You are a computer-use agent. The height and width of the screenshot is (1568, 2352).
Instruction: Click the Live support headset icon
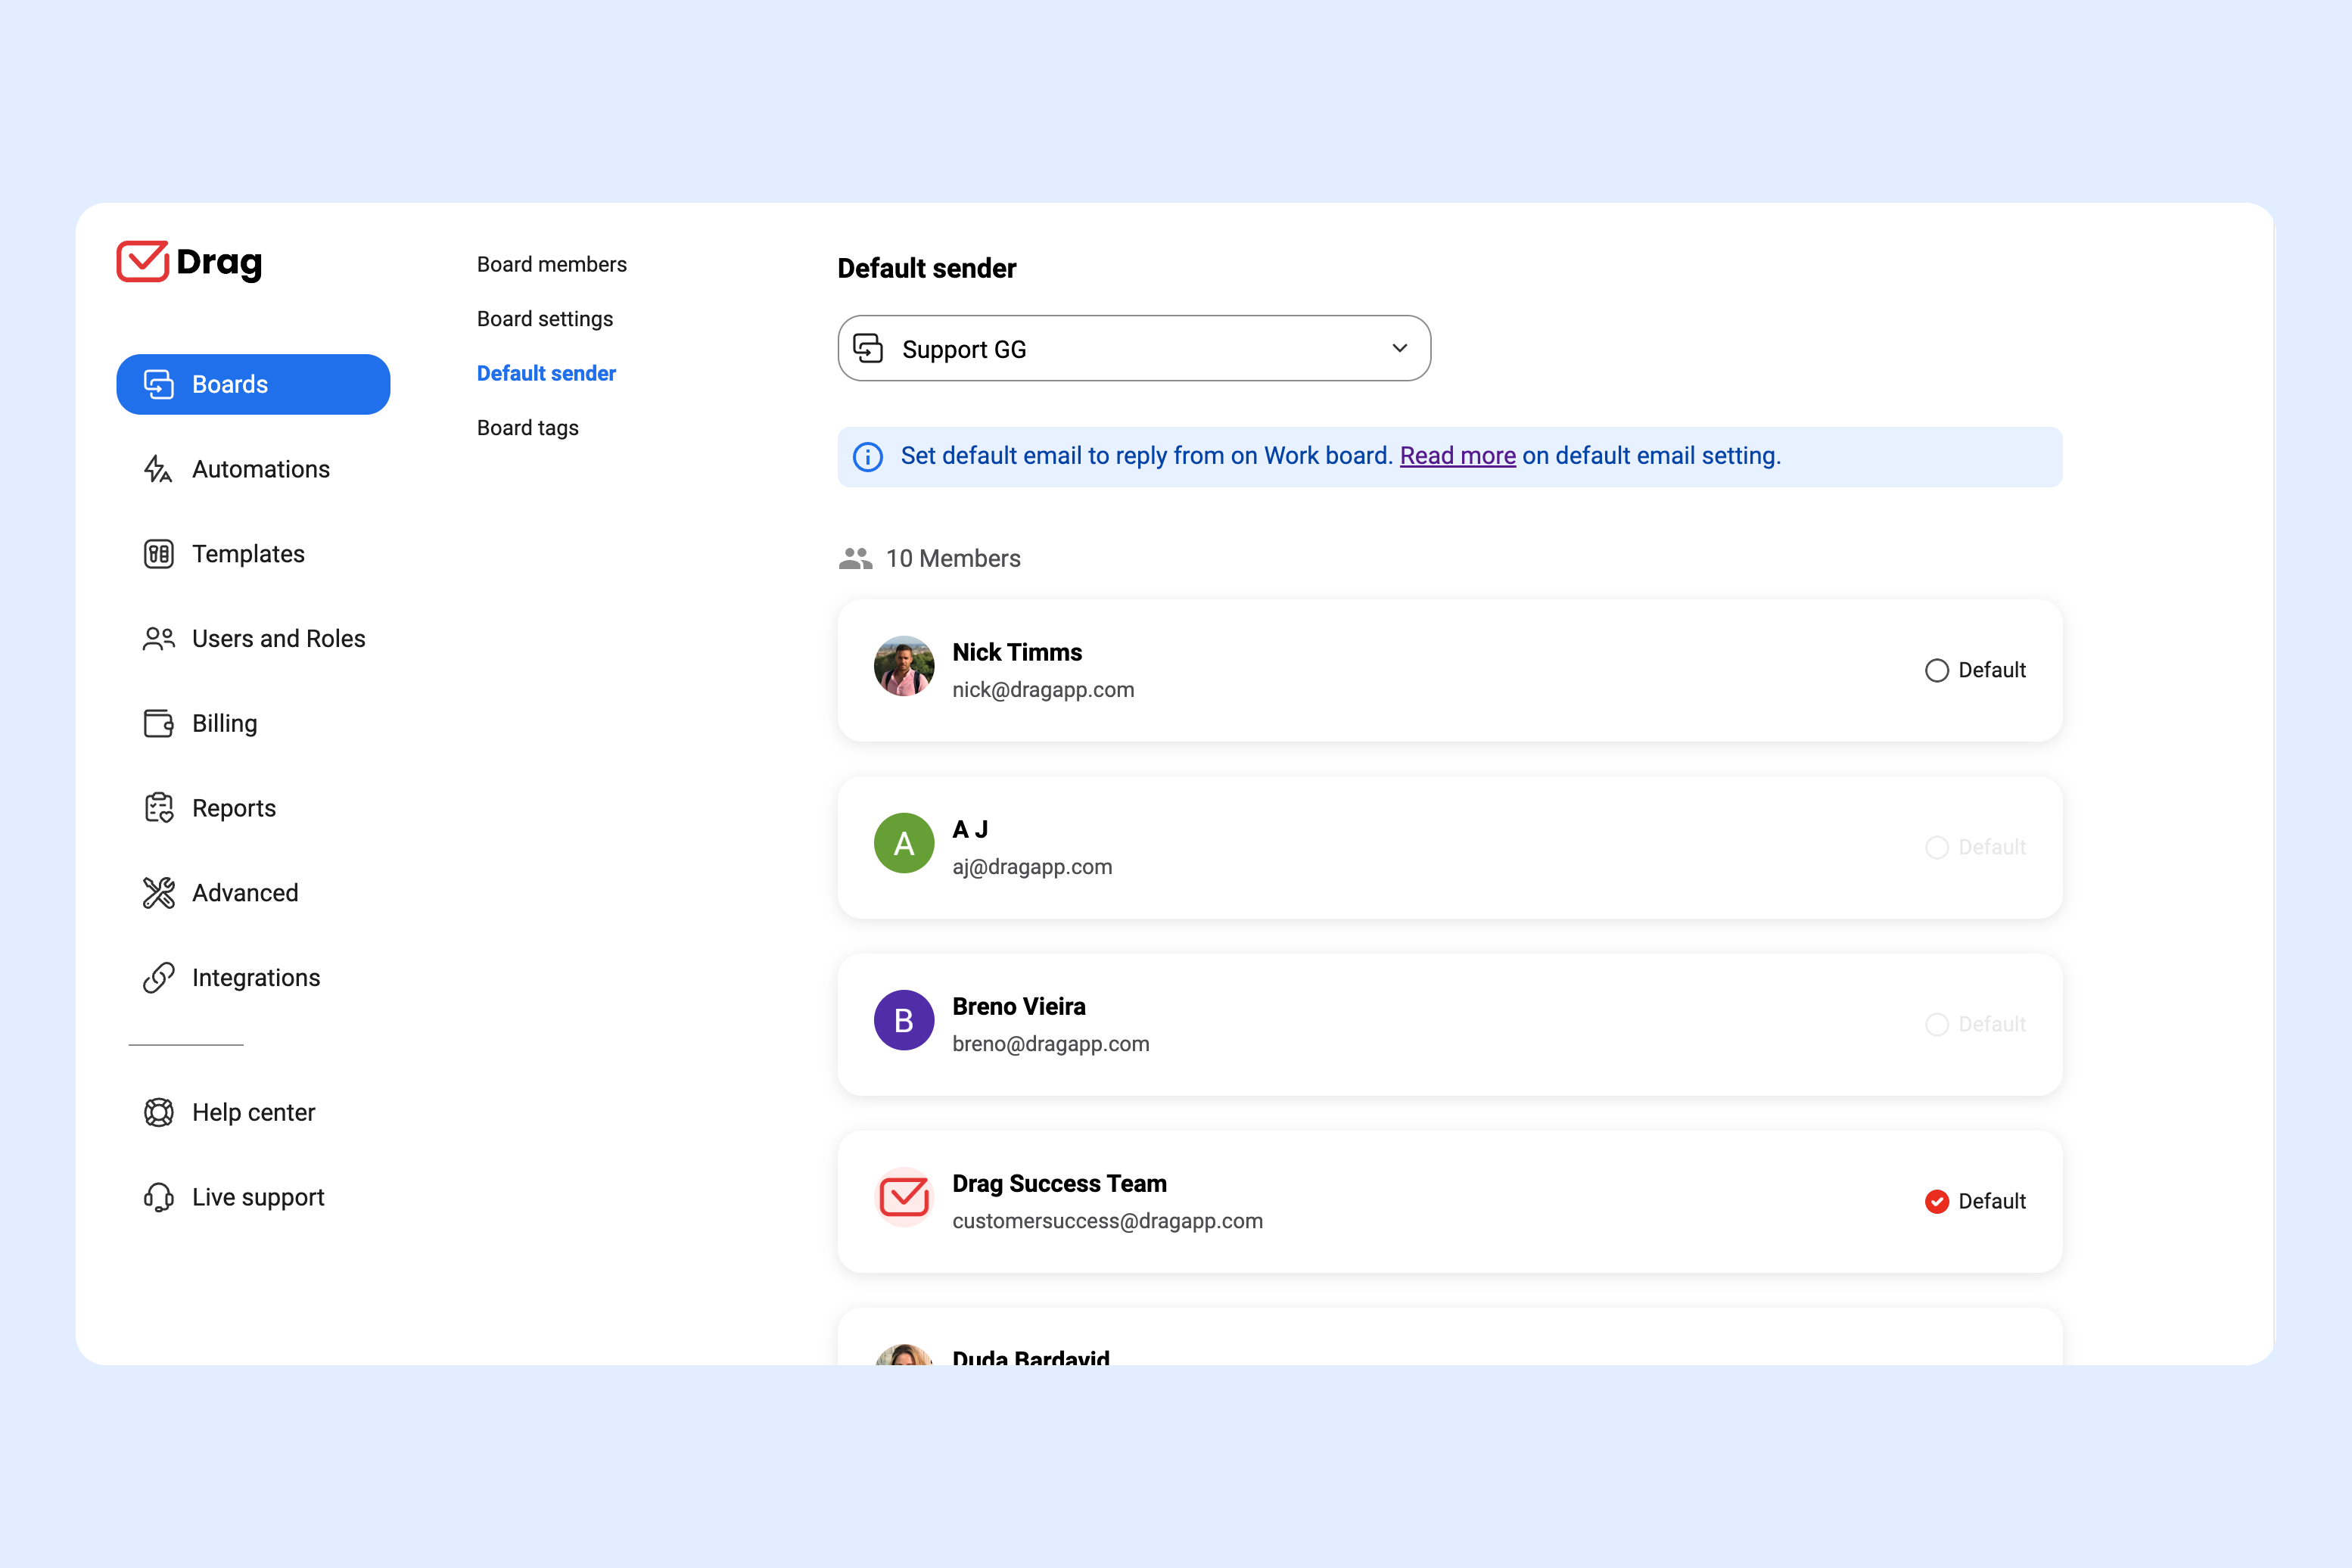click(x=159, y=1197)
